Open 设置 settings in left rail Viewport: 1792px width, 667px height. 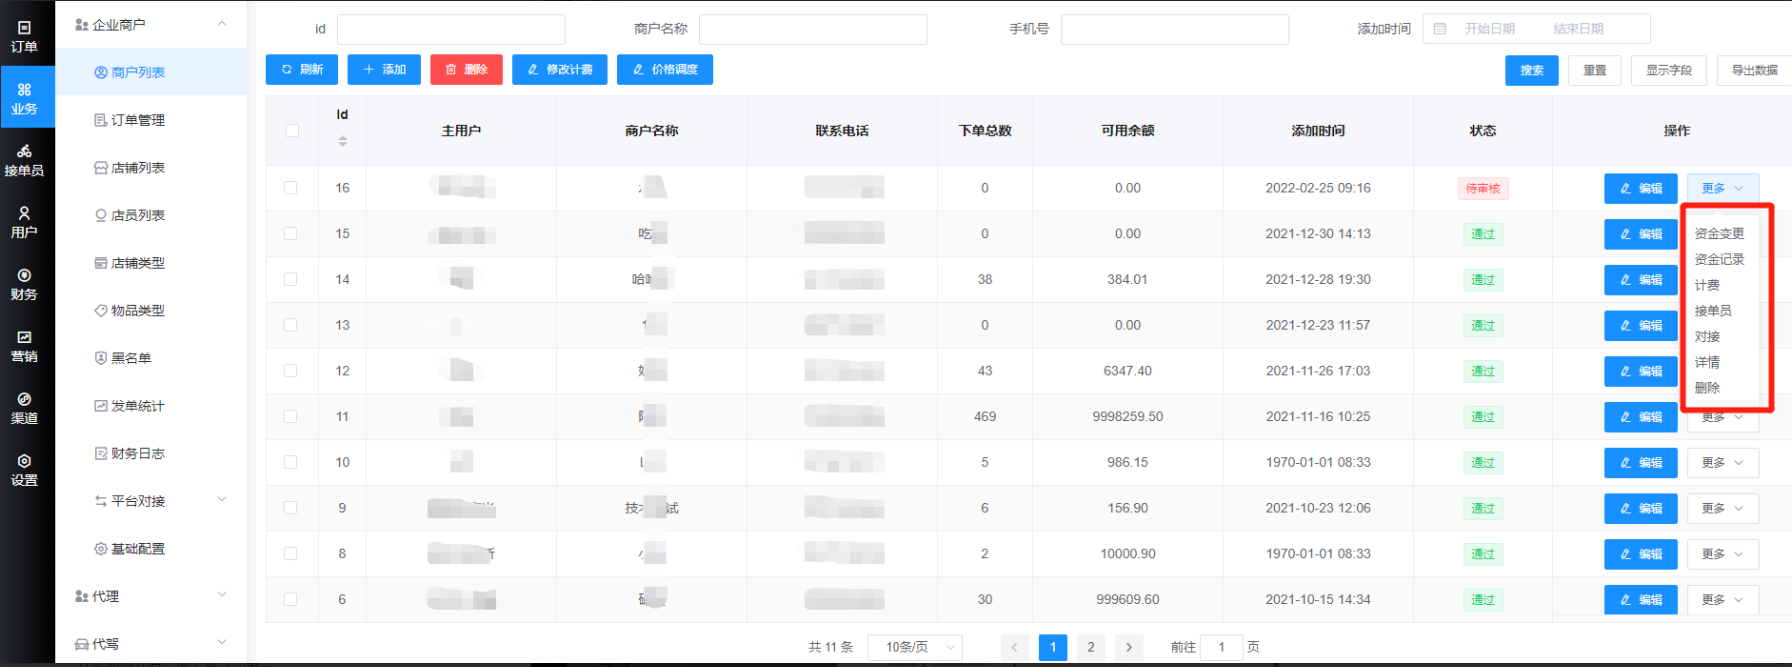24,470
